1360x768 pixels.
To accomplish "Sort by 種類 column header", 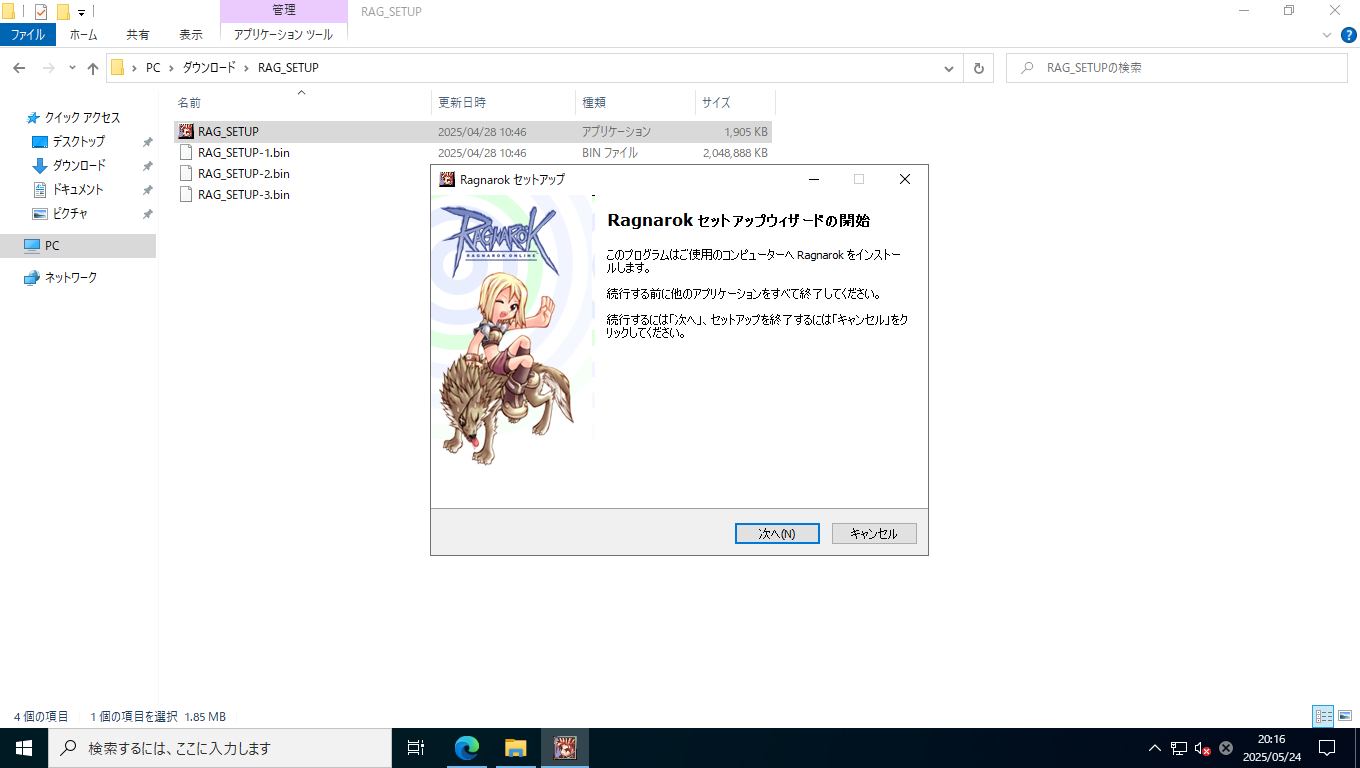I will pyautogui.click(x=636, y=102).
